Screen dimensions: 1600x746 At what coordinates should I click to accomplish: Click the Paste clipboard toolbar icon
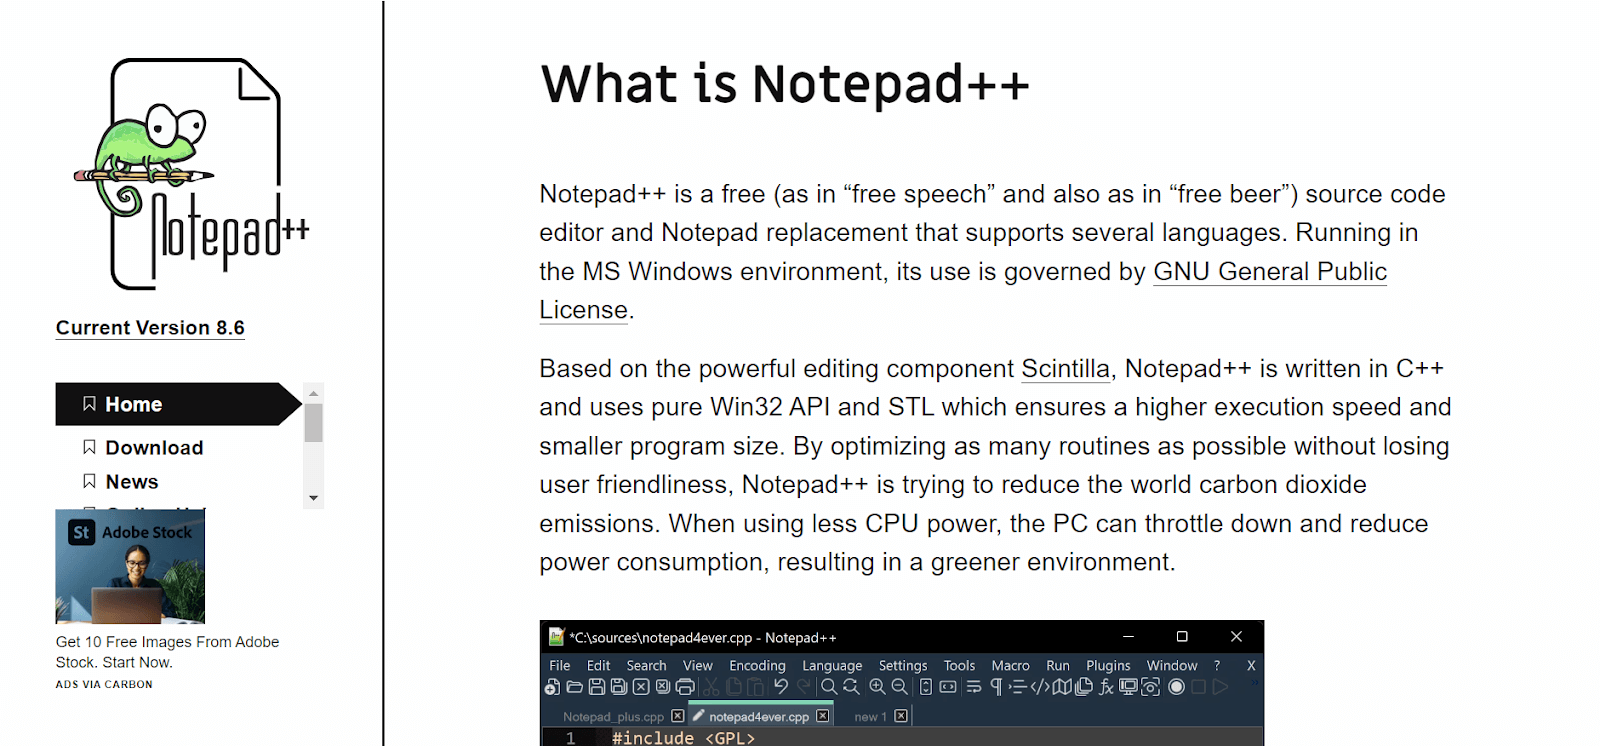coord(756,687)
